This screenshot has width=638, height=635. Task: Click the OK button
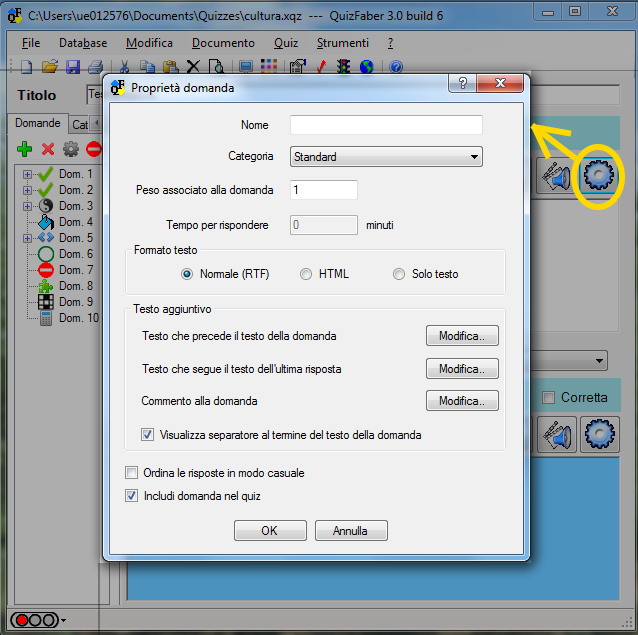tap(270, 531)
